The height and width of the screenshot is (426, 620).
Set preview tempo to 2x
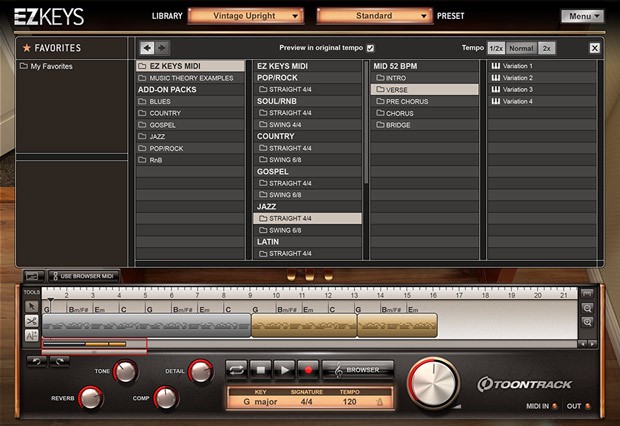pyautogui.click(x=546, y=48)
